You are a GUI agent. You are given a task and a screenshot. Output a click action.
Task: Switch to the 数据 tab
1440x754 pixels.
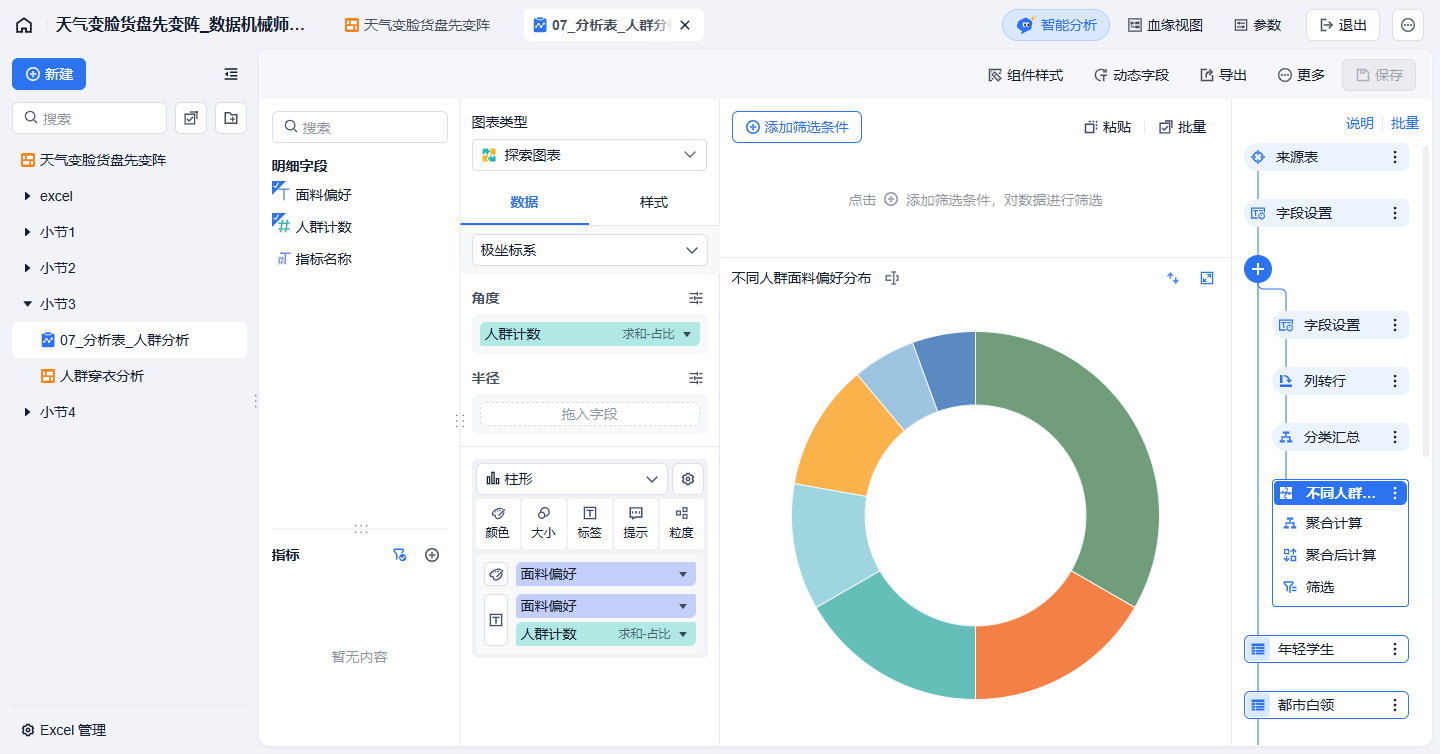coord(524,202)
